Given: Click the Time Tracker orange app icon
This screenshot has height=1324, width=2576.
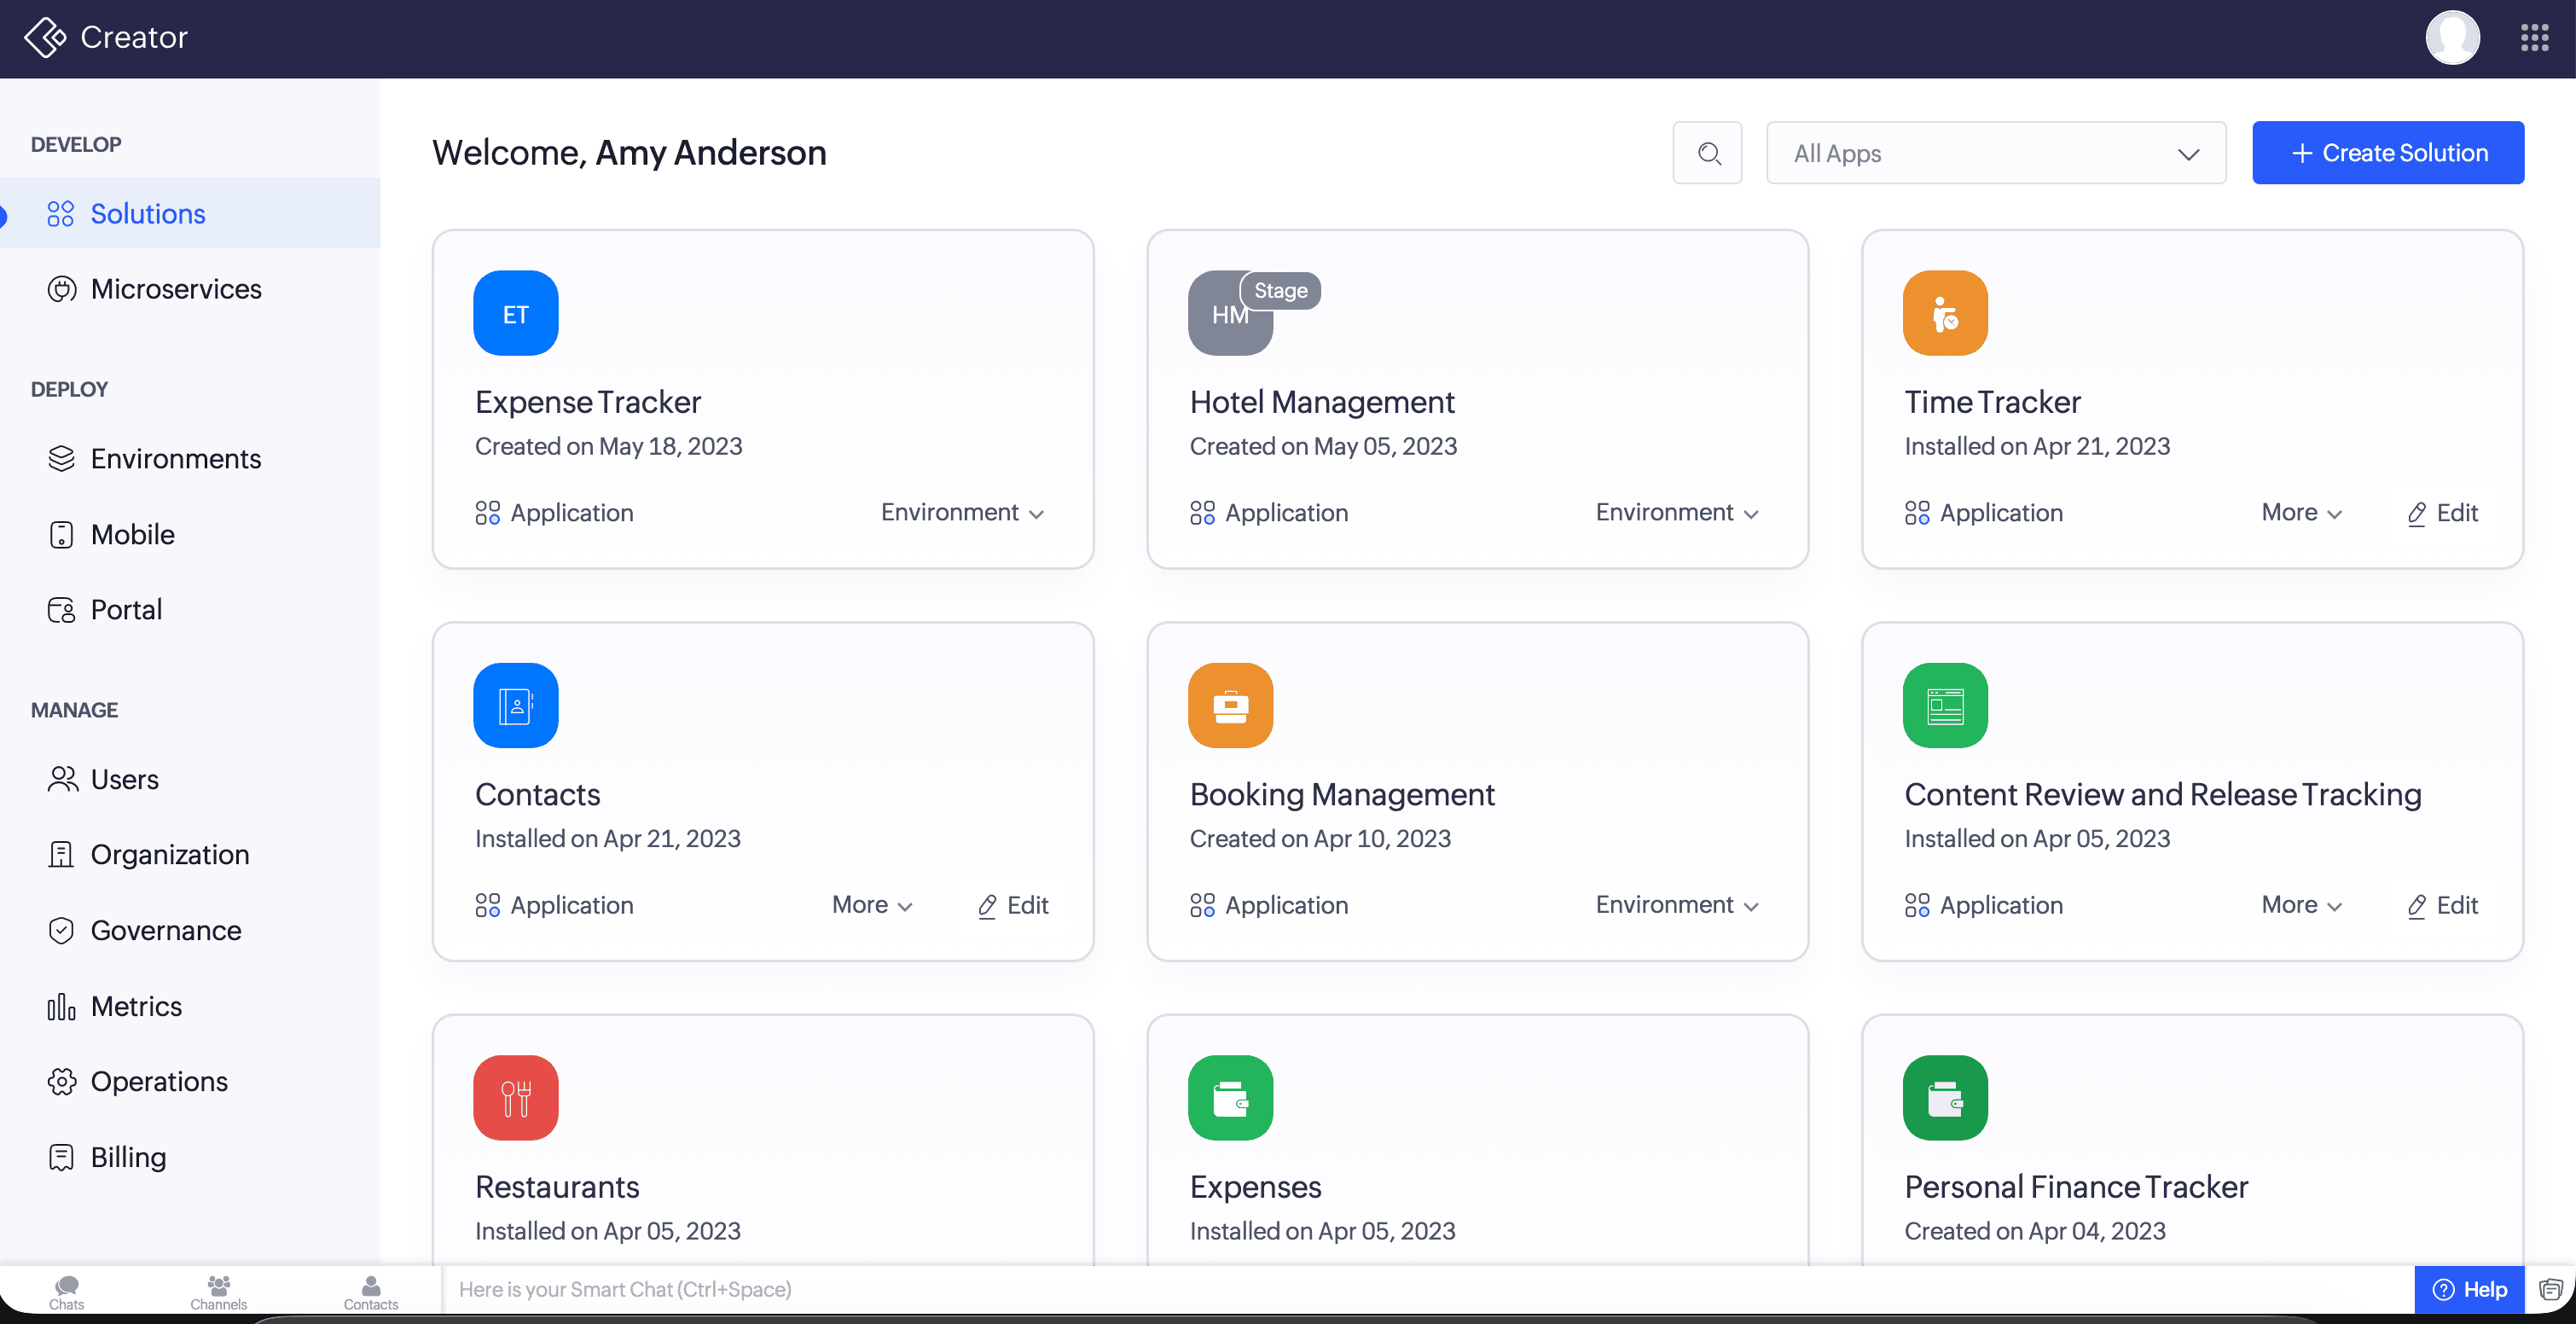Looking at the screenshot, I should click(x=1944, y=313).
